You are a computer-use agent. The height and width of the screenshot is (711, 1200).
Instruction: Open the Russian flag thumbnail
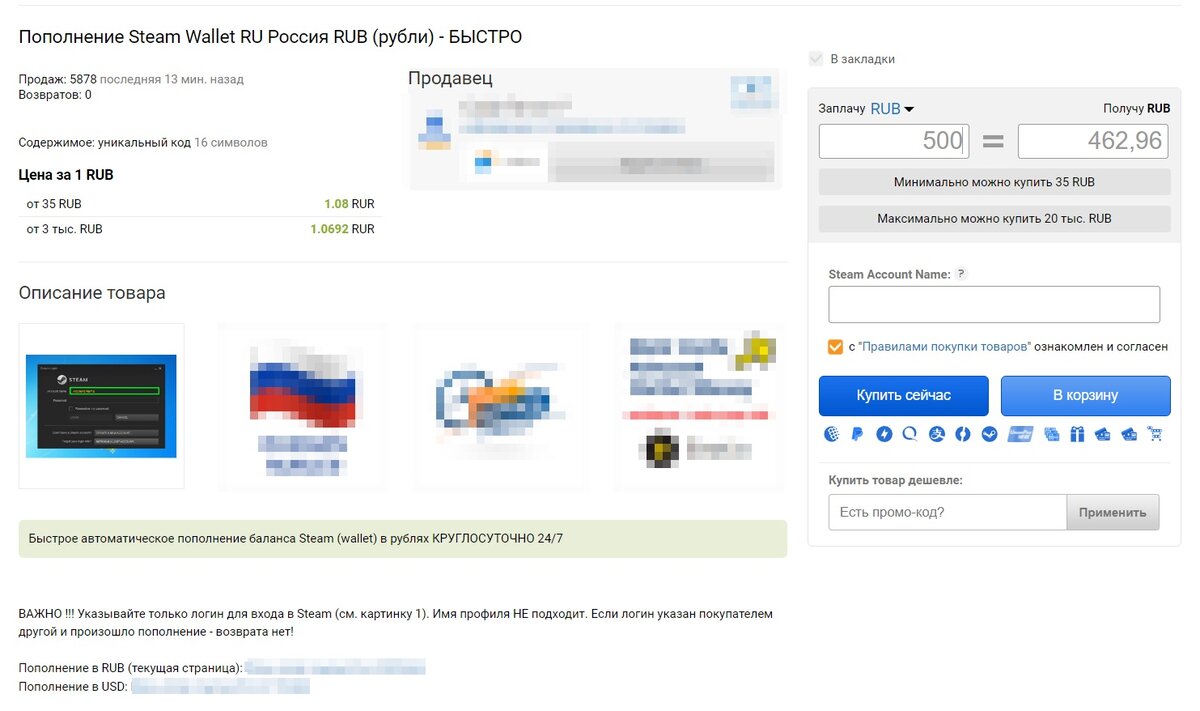tap(301, 406)
